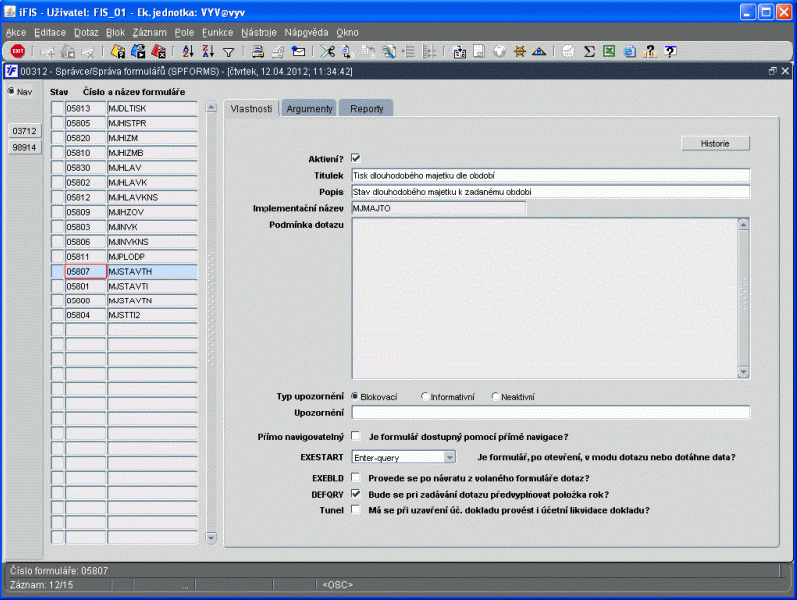Select form name MJPLODP
The height and width of the screenshot is (600, 797).
(152, 256)
